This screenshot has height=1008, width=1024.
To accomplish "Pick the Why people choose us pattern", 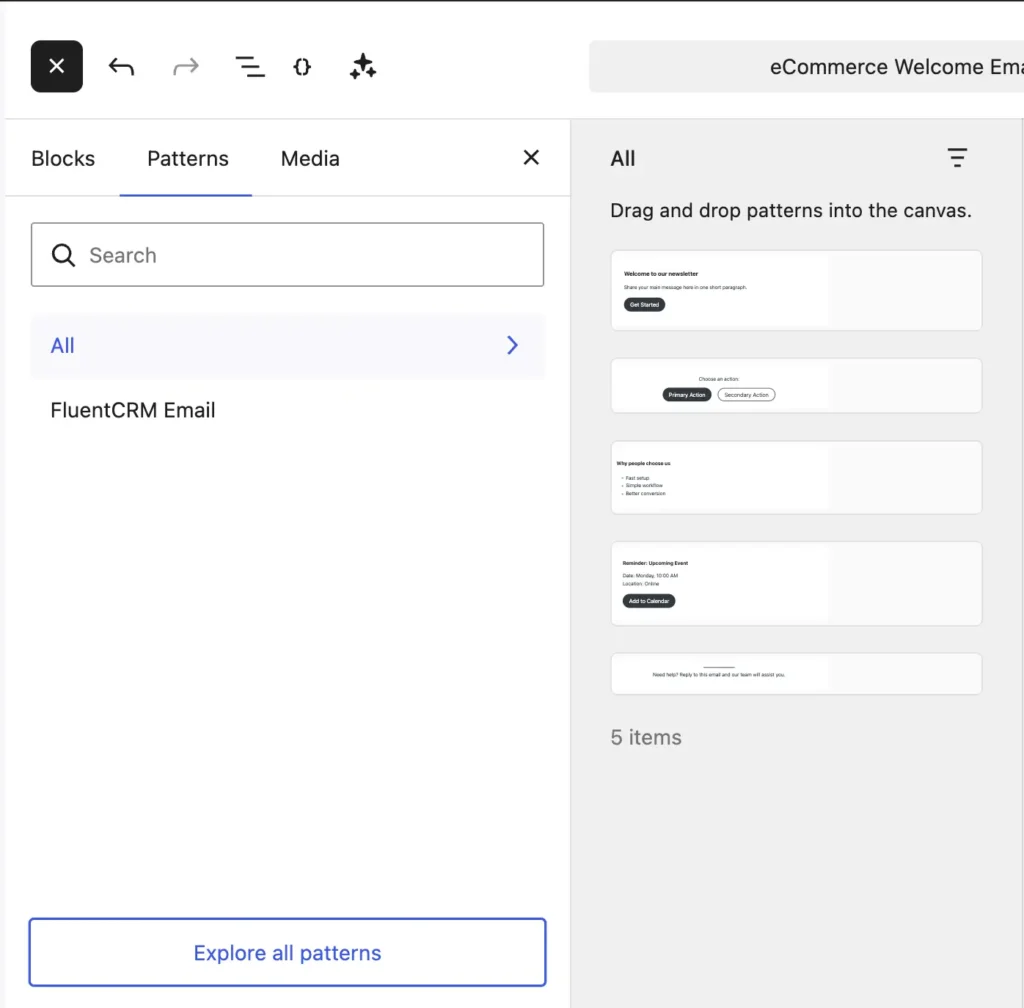I will (x=796, y=478).
